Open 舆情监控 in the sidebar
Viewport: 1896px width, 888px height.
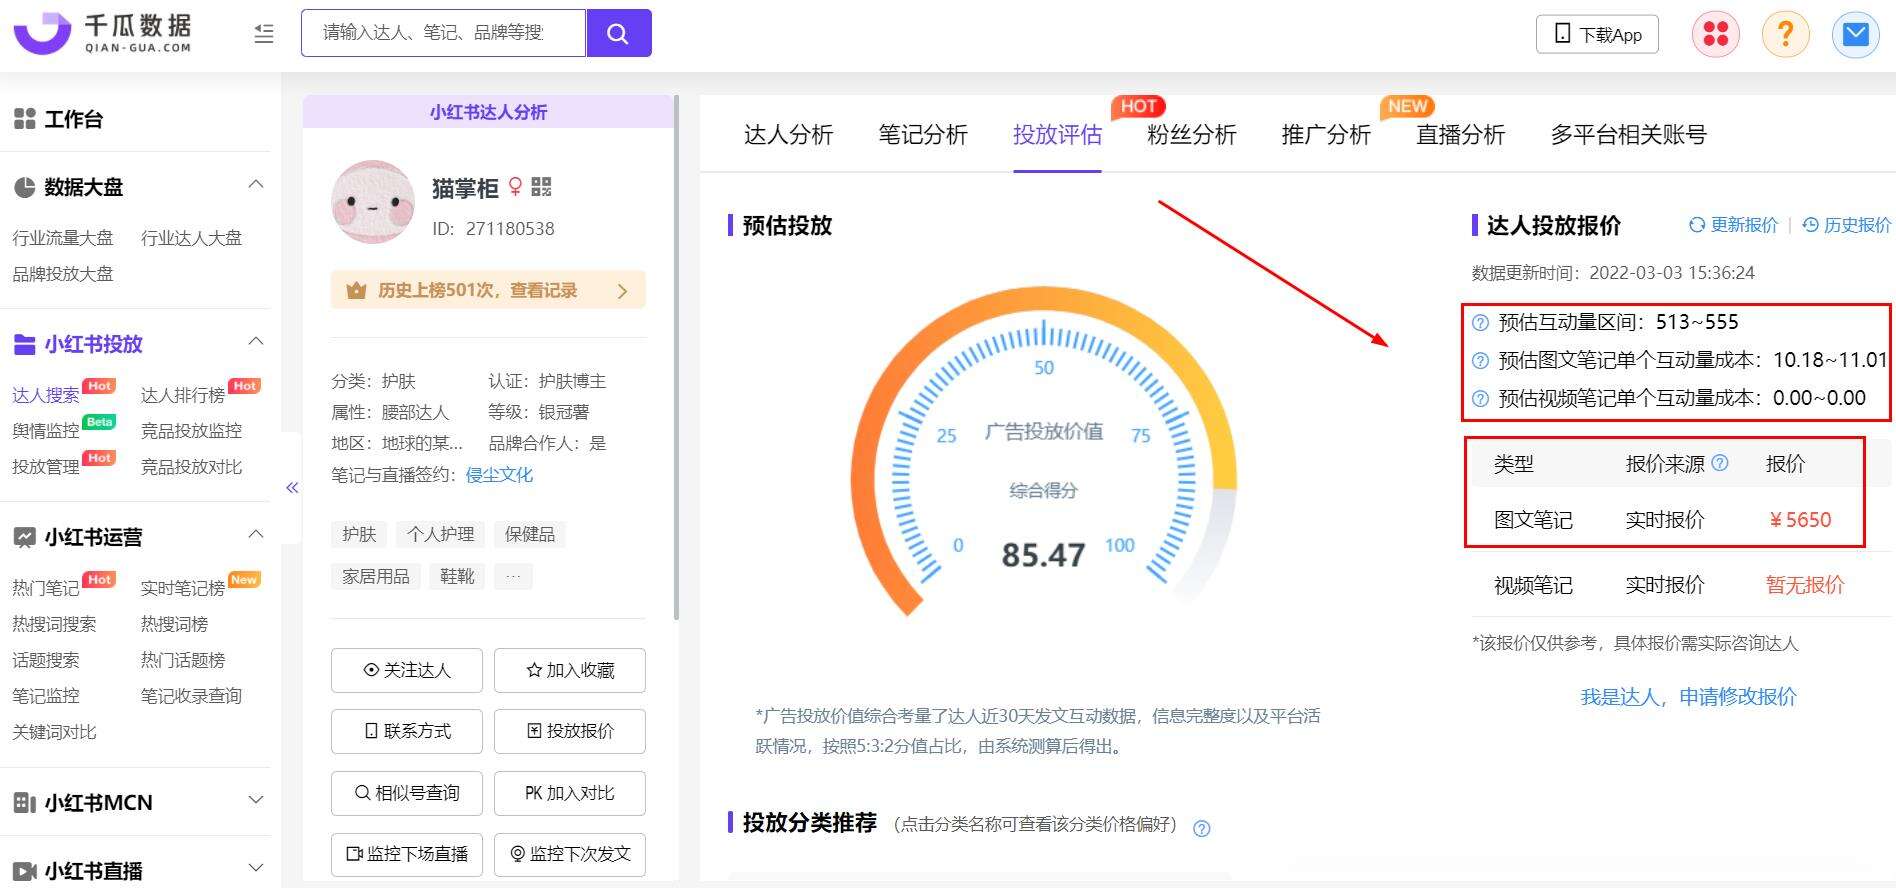[46, 431]
